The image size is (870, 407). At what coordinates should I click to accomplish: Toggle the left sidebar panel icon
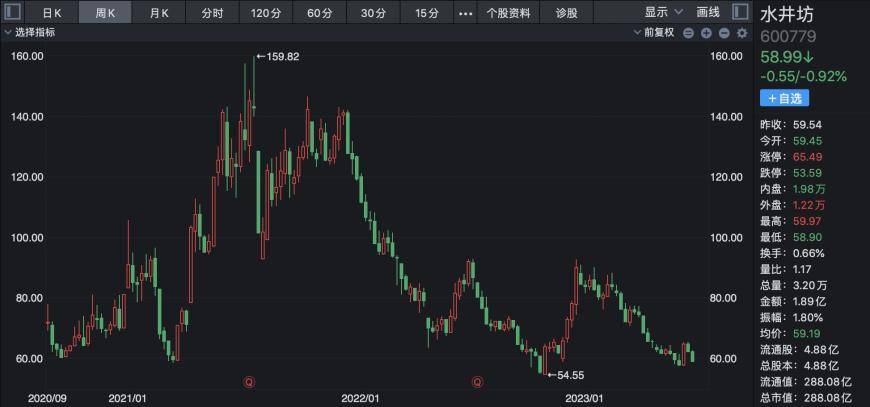pos(13,11)
